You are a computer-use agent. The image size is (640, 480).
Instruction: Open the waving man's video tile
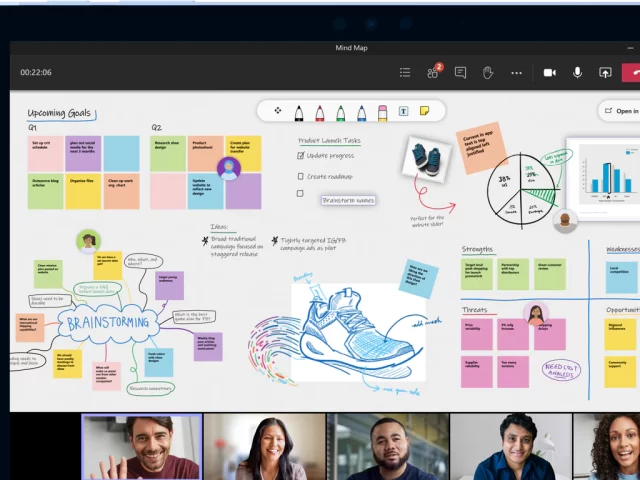click(142, 447)
